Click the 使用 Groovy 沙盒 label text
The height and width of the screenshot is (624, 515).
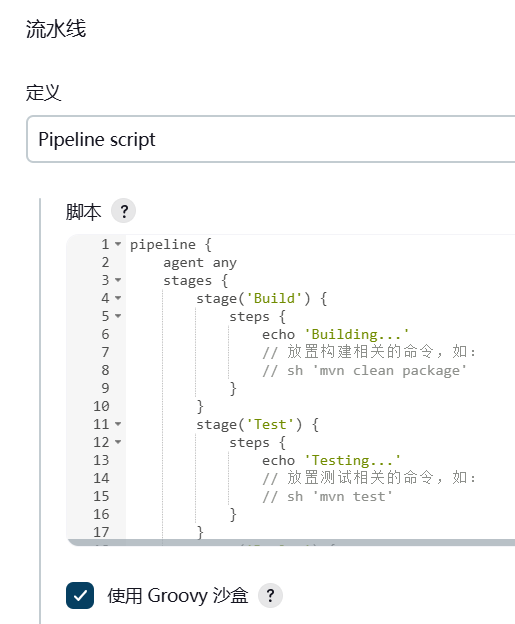[x=178, y=596]
